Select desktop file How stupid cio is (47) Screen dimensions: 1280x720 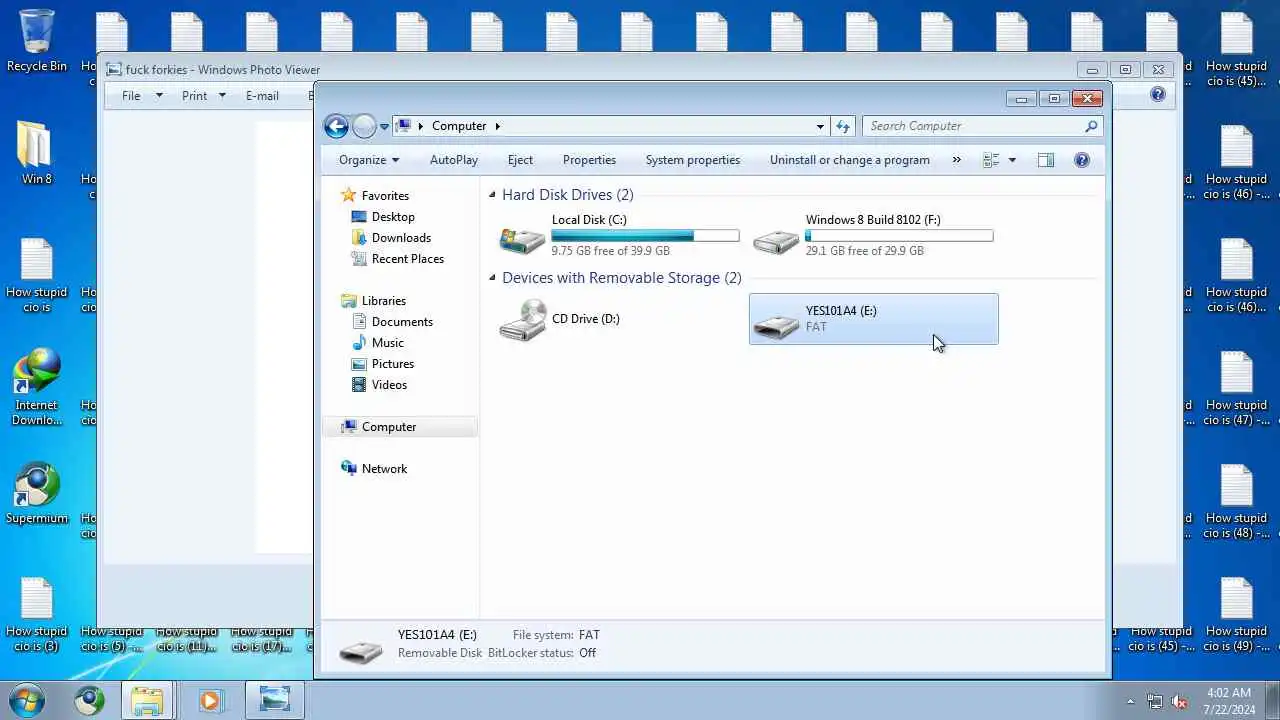point(1237,388)
